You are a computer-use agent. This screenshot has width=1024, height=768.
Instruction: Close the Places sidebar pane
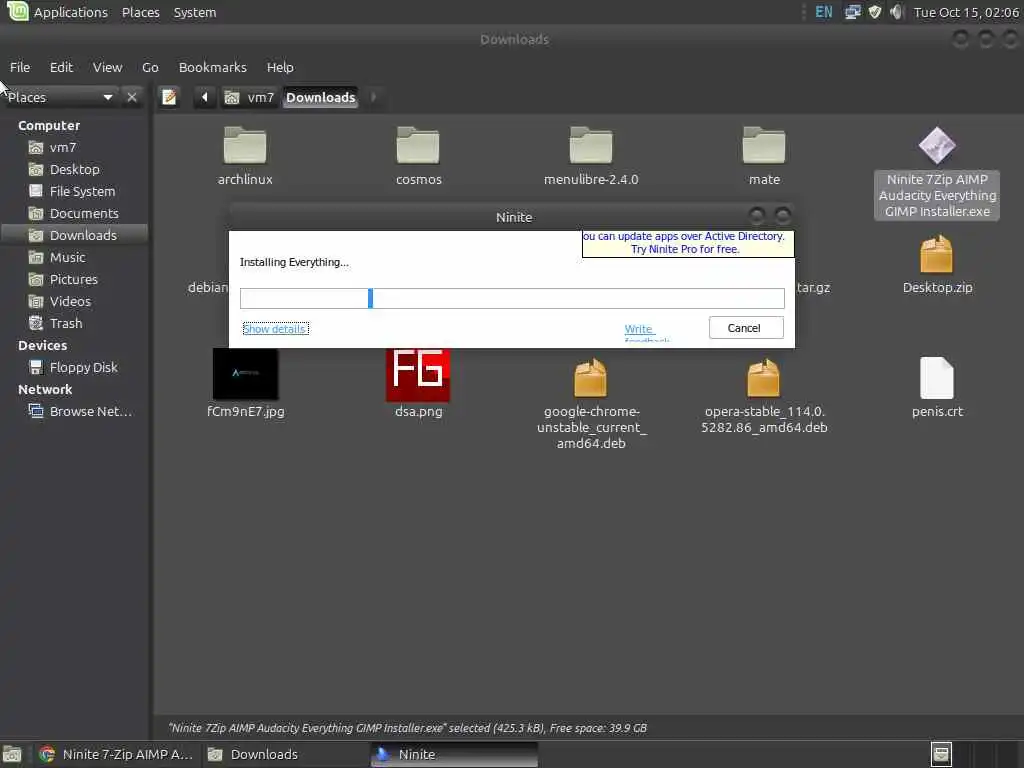tap(132, 97)
